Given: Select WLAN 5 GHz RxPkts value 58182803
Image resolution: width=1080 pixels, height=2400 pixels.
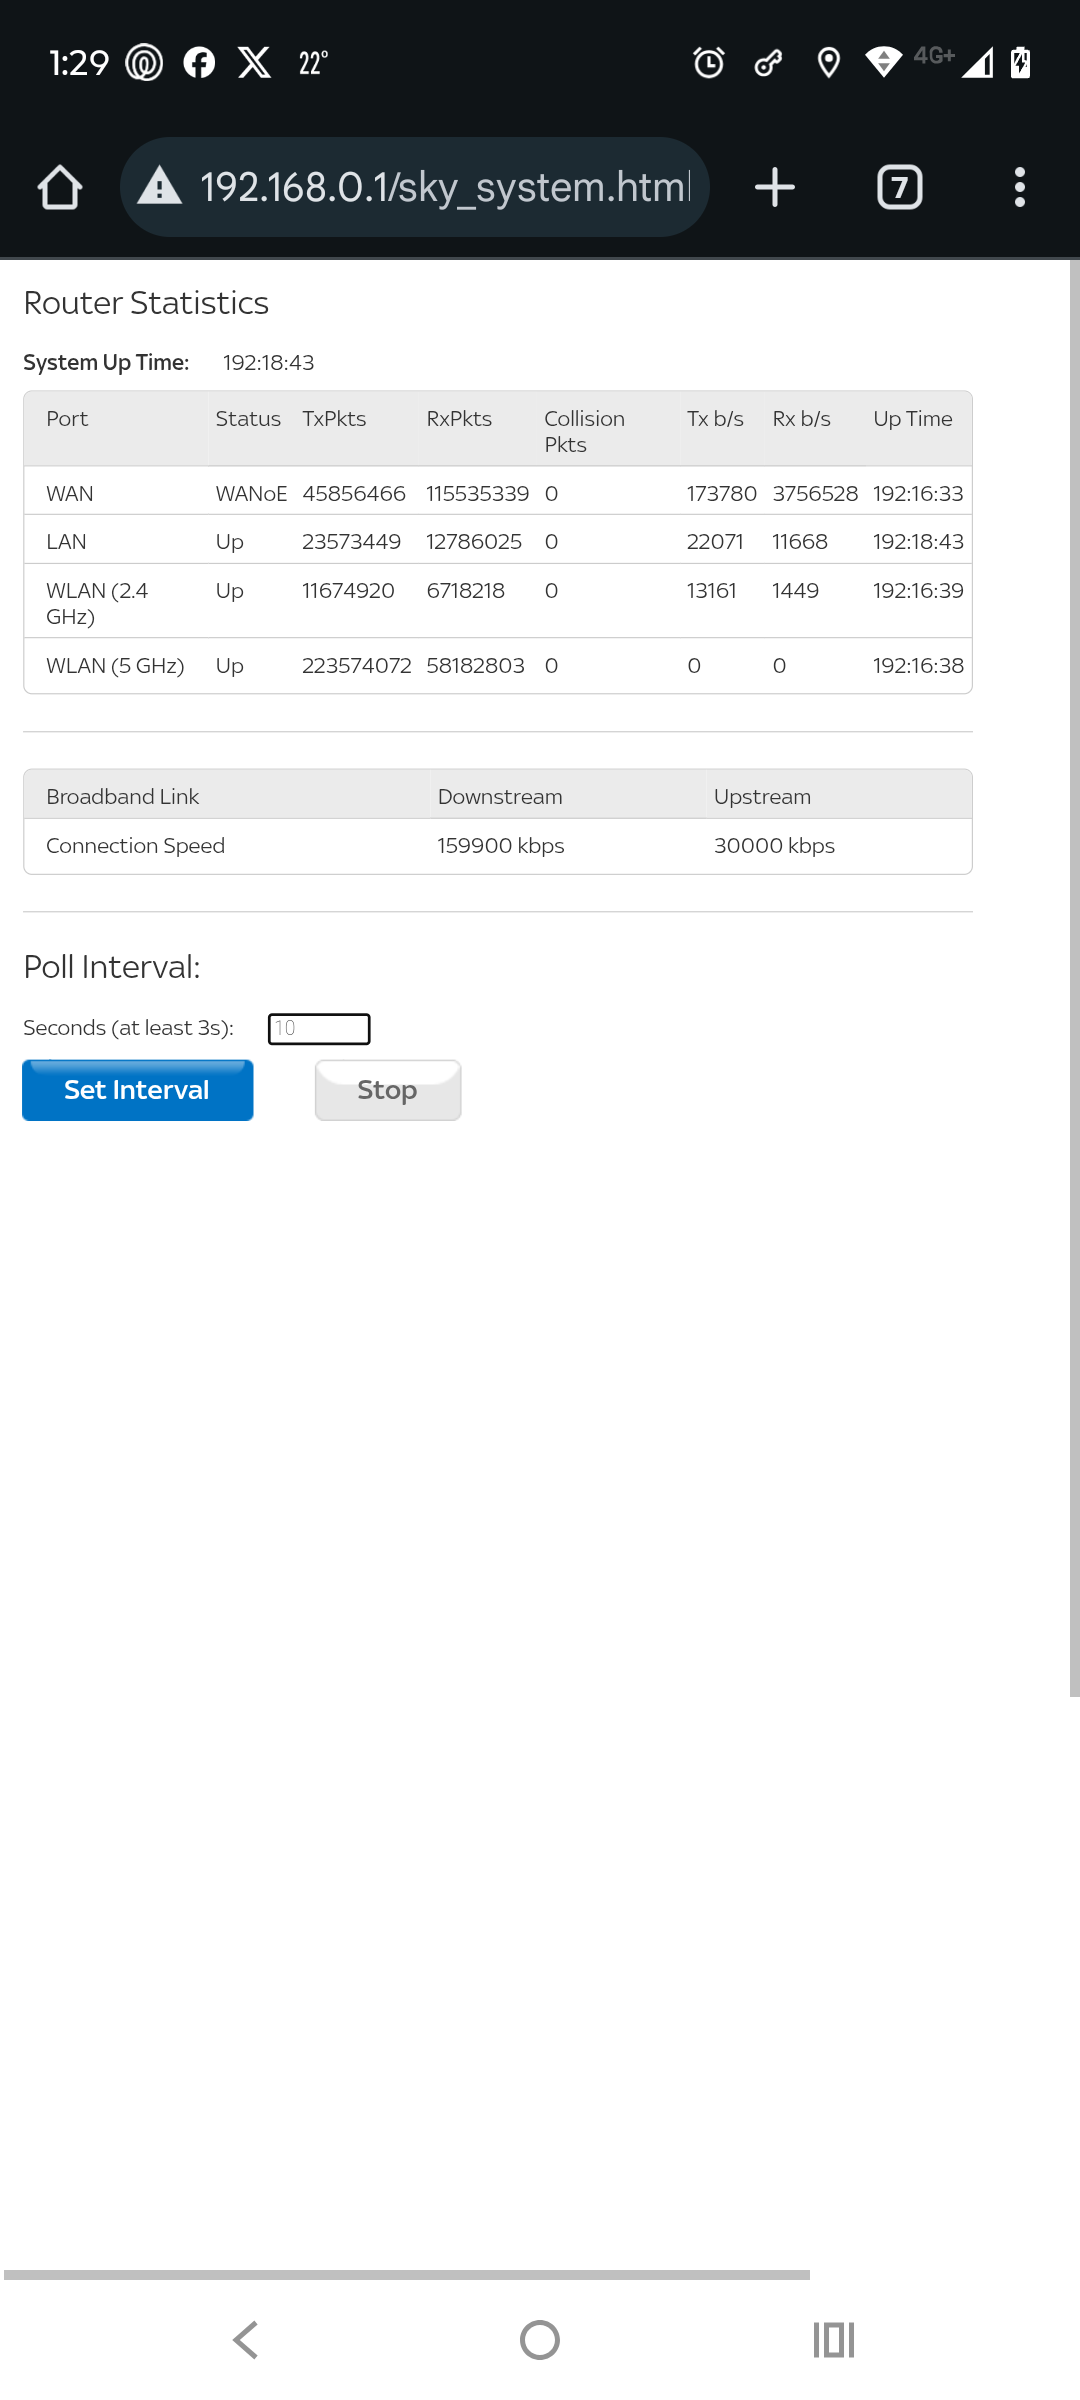Looking at the screenshot, I should click(475, 666).
